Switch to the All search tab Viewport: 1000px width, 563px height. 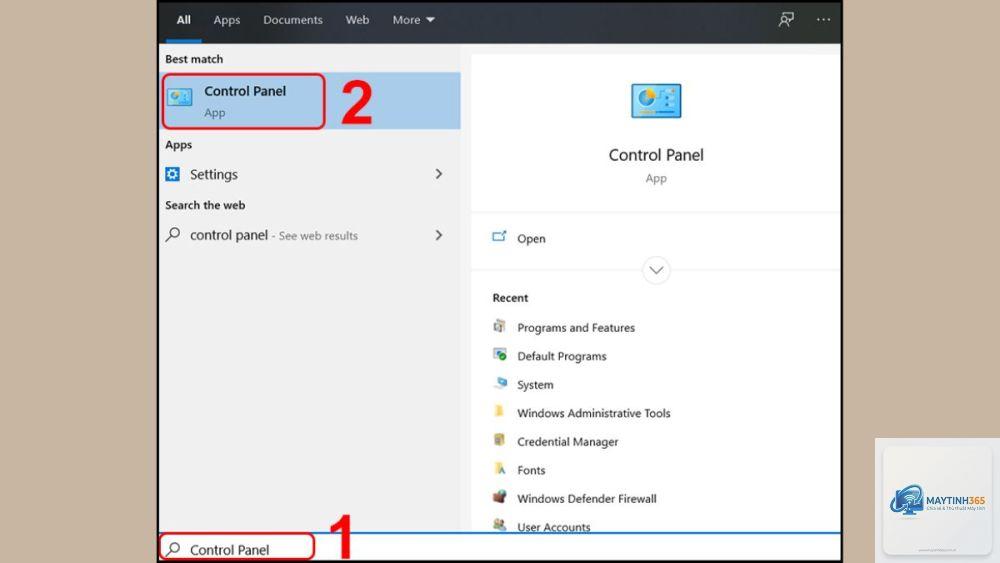(184, 20)
